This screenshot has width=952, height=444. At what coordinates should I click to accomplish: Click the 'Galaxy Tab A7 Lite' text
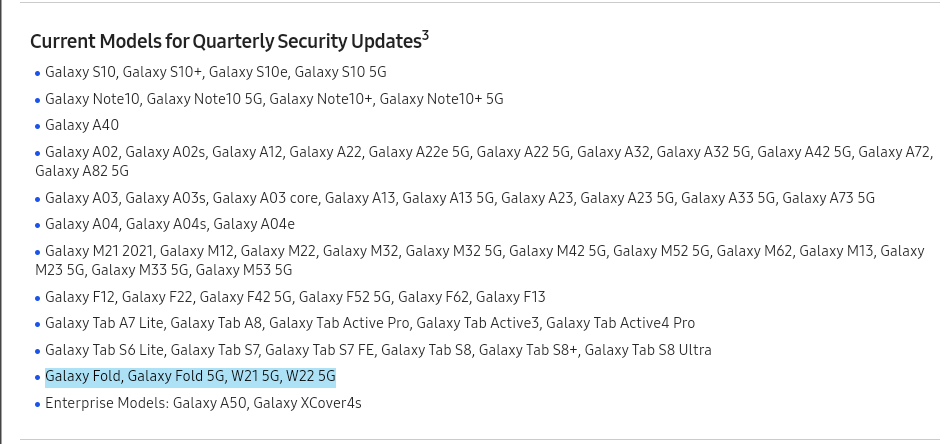pyautogui.click(x=104, y=323)
